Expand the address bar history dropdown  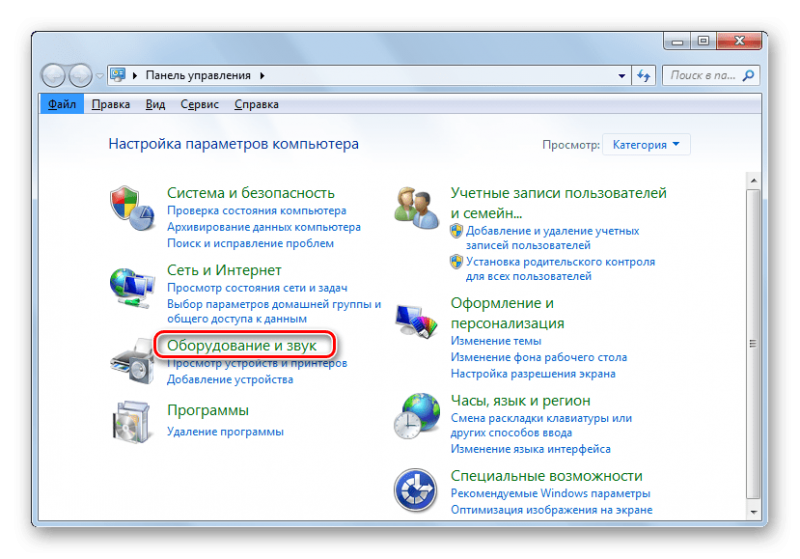pyautogui.click(x=621, y=76)
